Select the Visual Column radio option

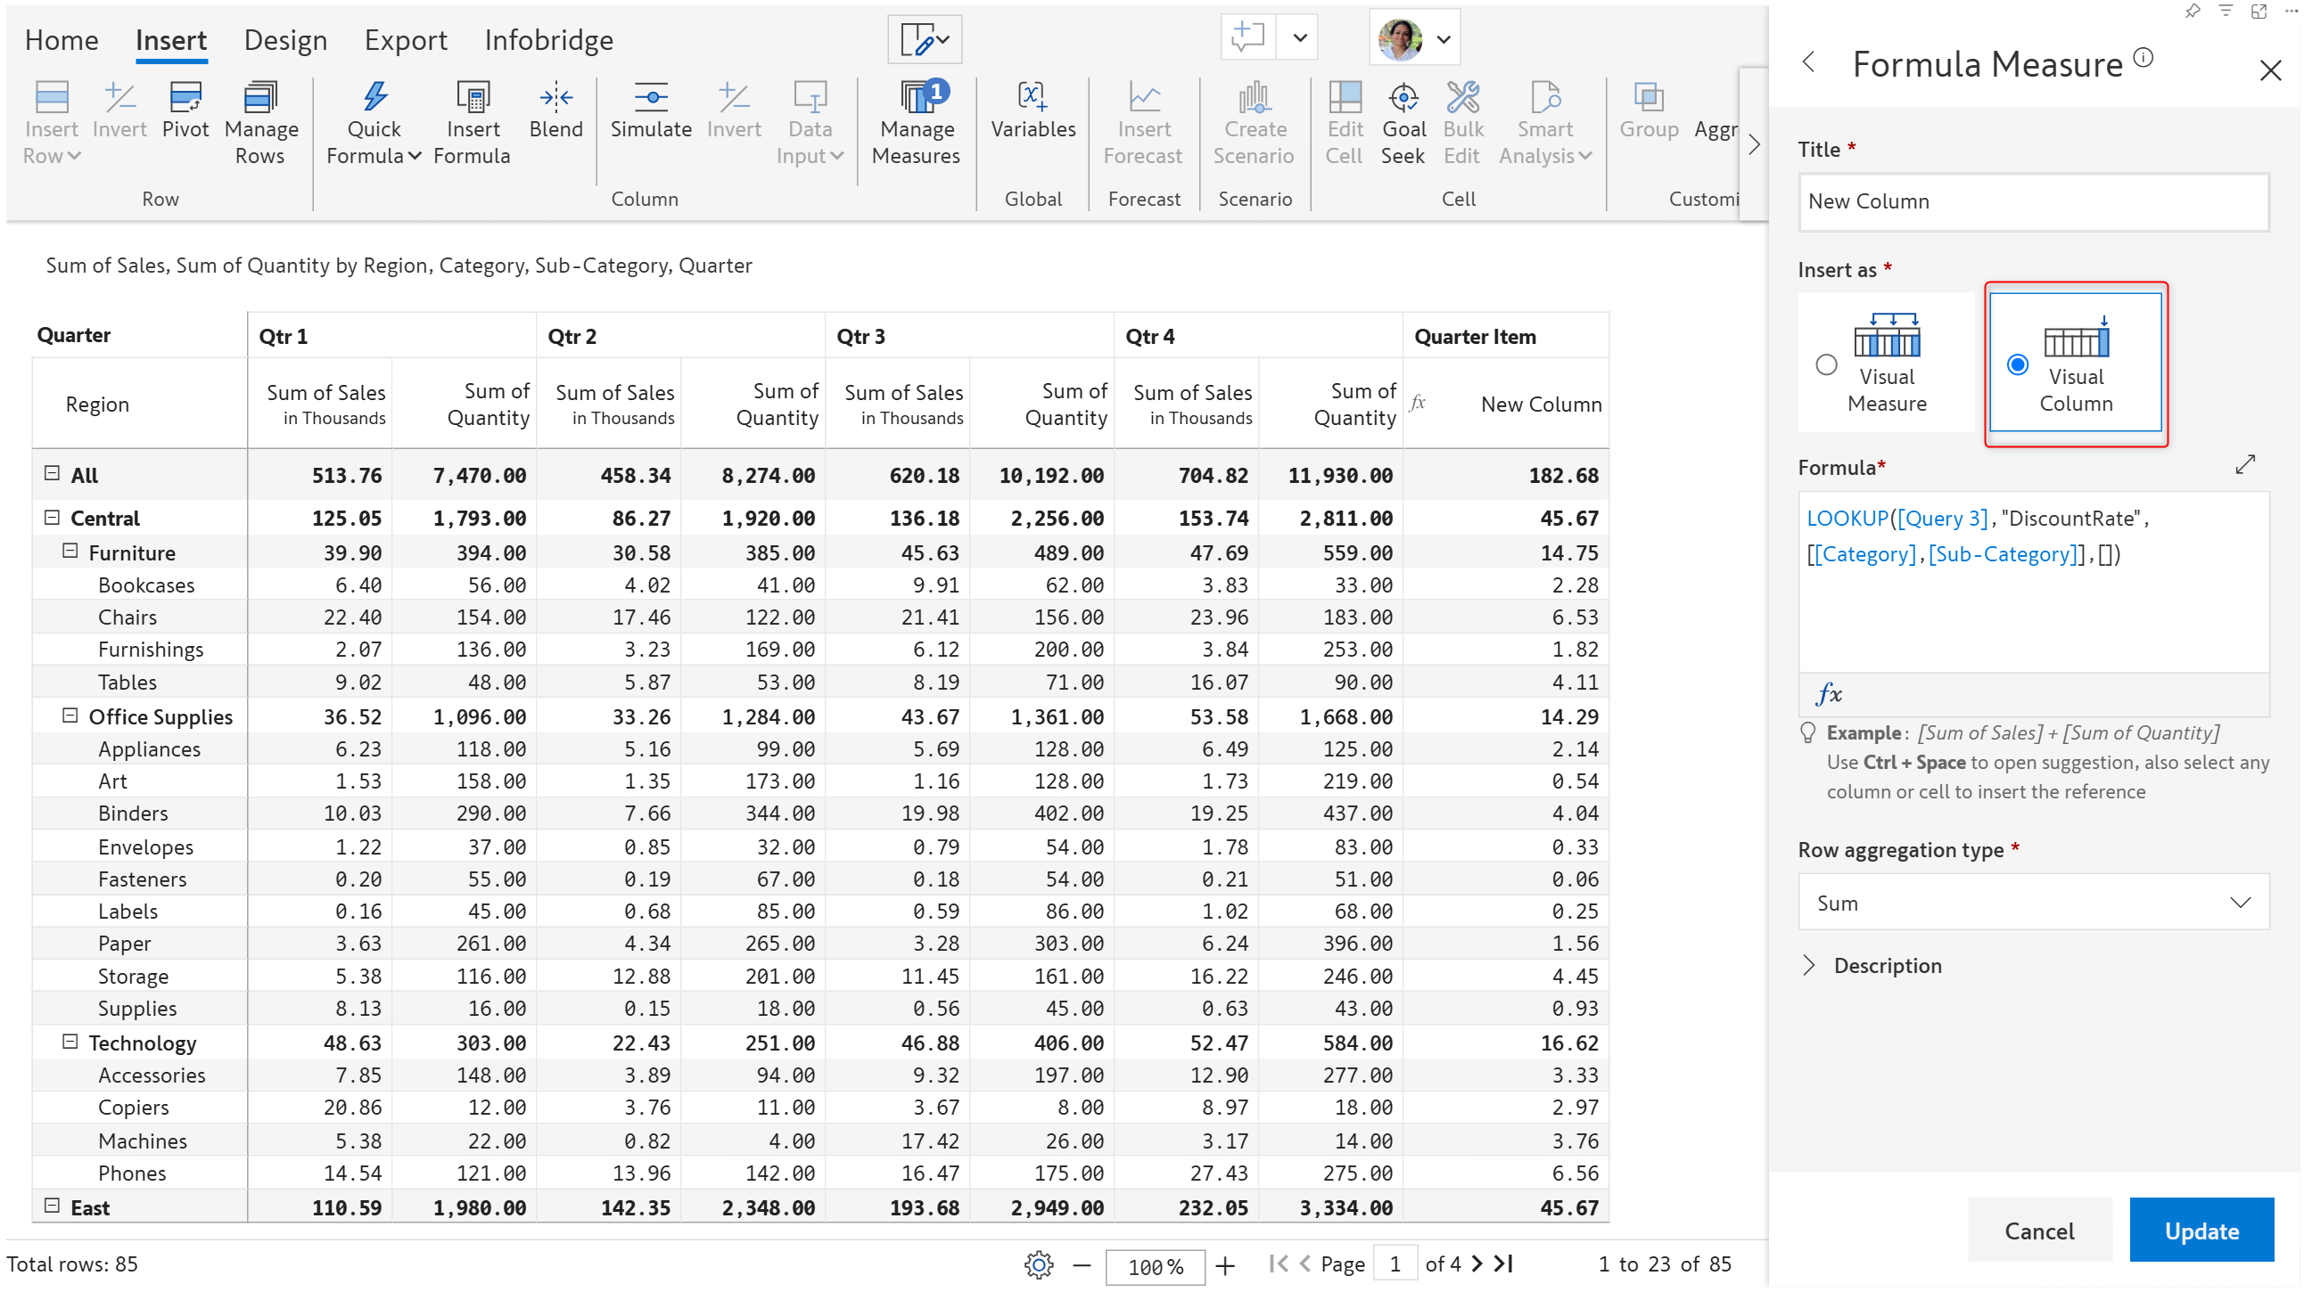2018,365
